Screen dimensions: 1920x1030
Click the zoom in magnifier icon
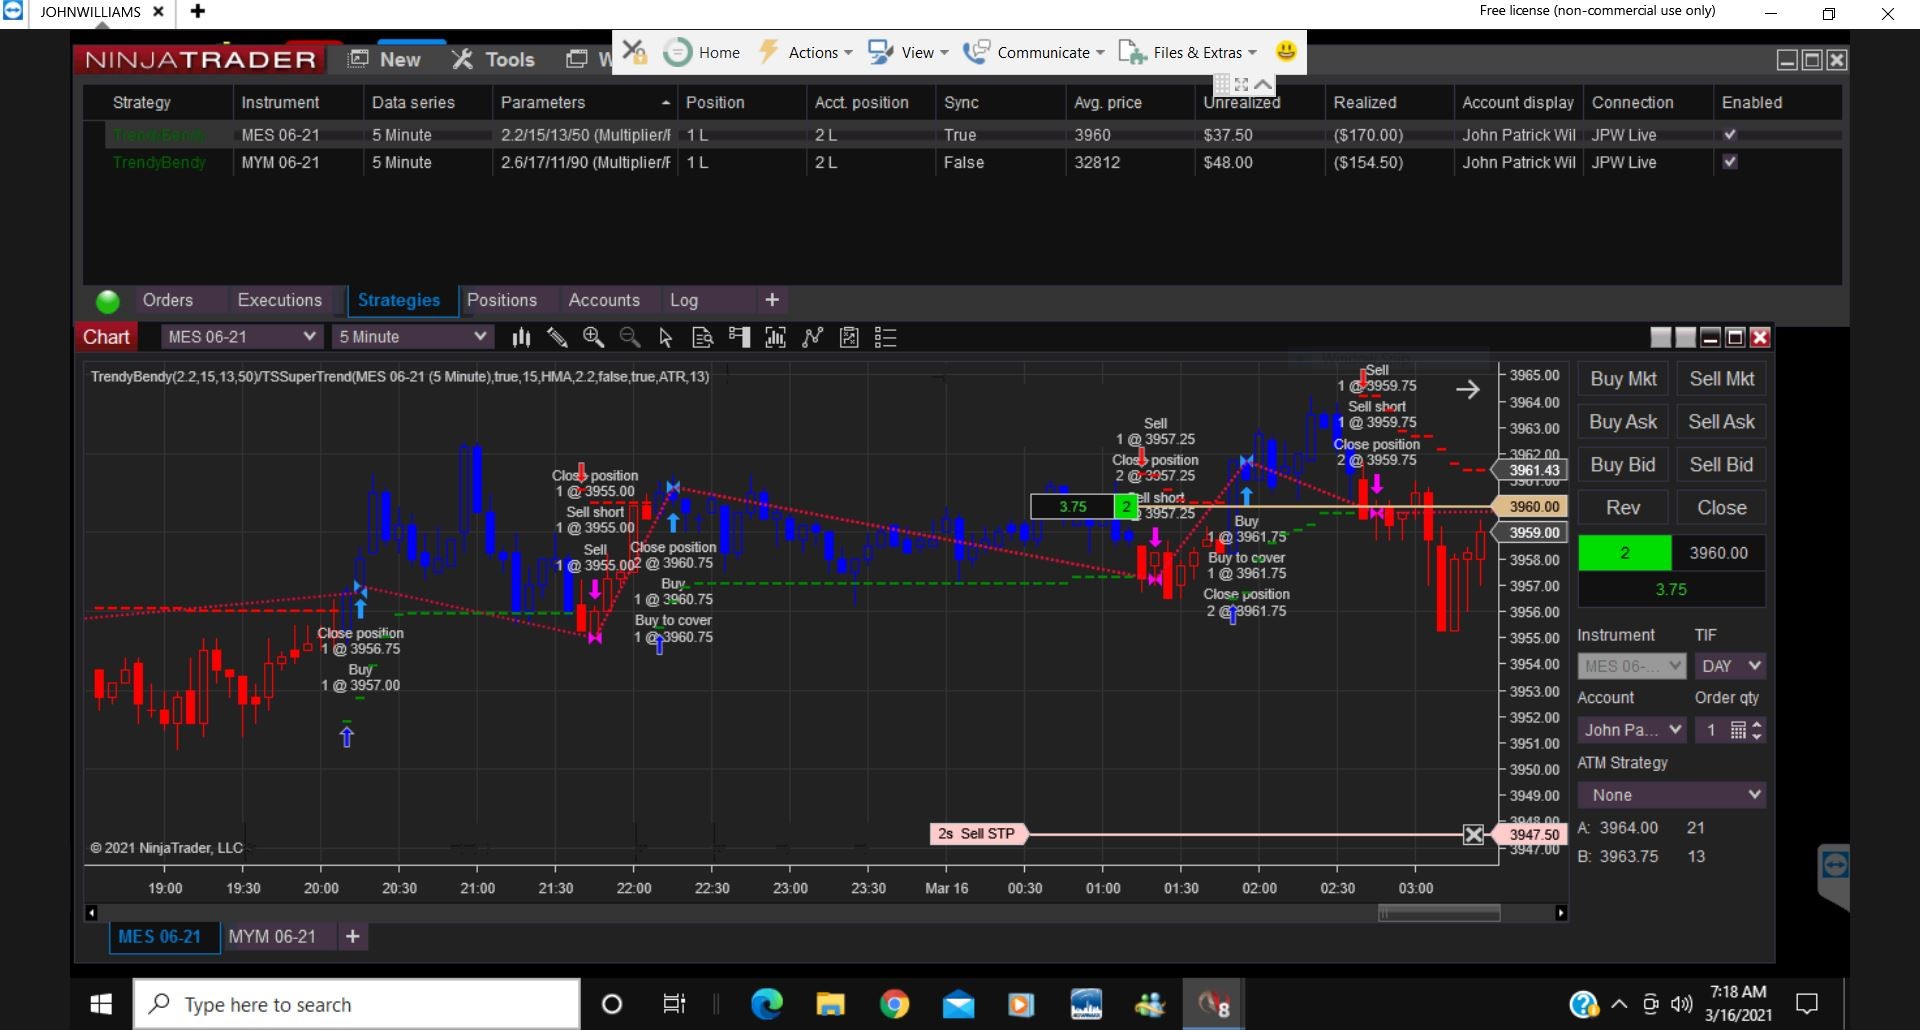(x=593, y=338)
